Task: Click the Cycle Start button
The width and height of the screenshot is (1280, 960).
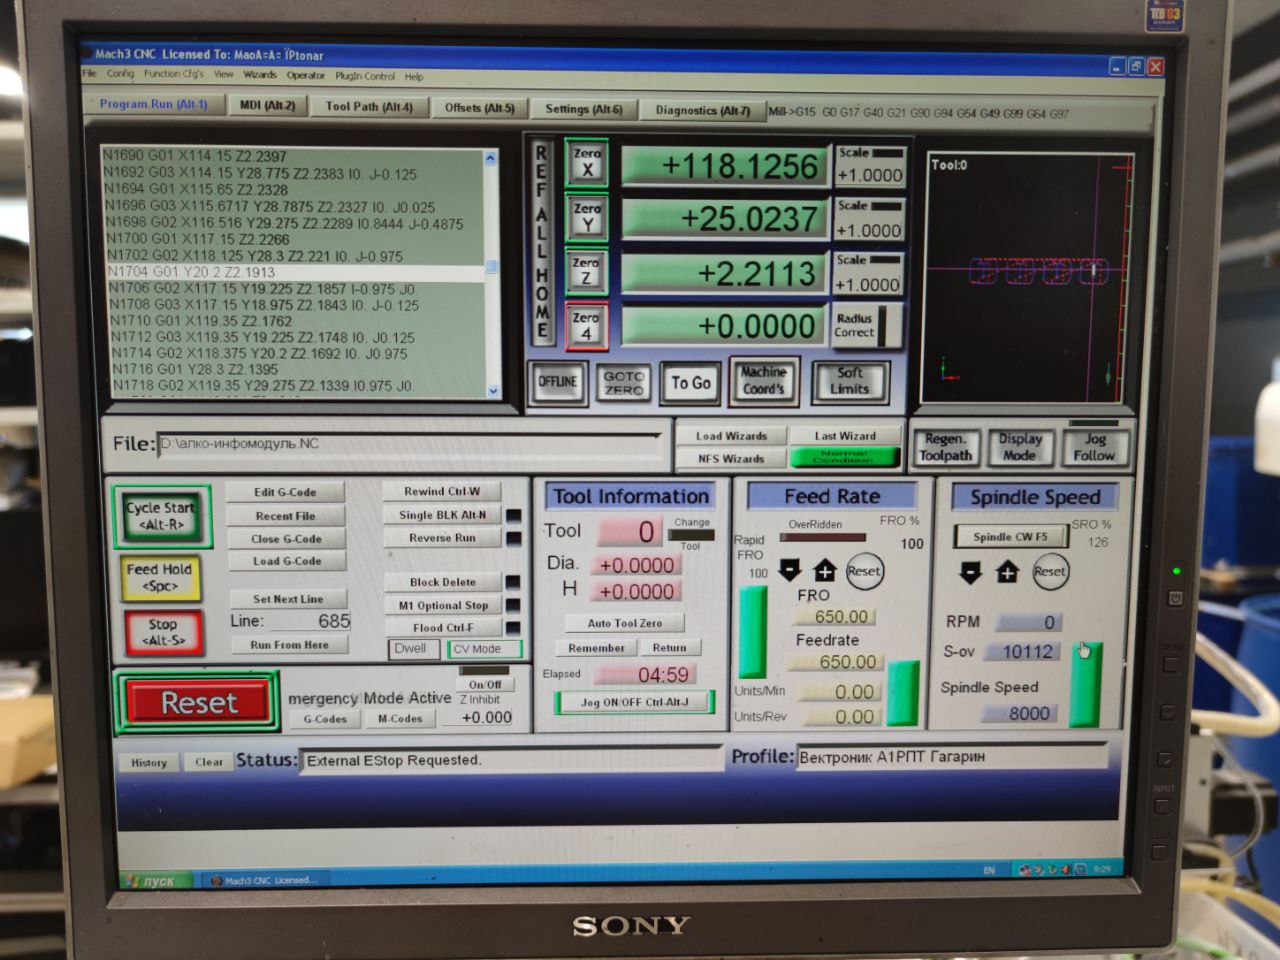Action: 161,516
